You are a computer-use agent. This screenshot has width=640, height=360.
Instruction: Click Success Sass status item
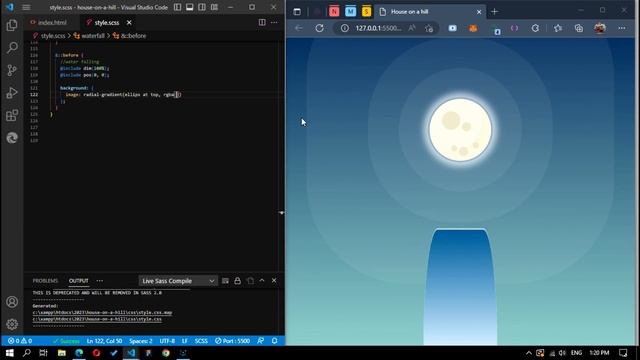pyautogui.click(x=66, y=341)
